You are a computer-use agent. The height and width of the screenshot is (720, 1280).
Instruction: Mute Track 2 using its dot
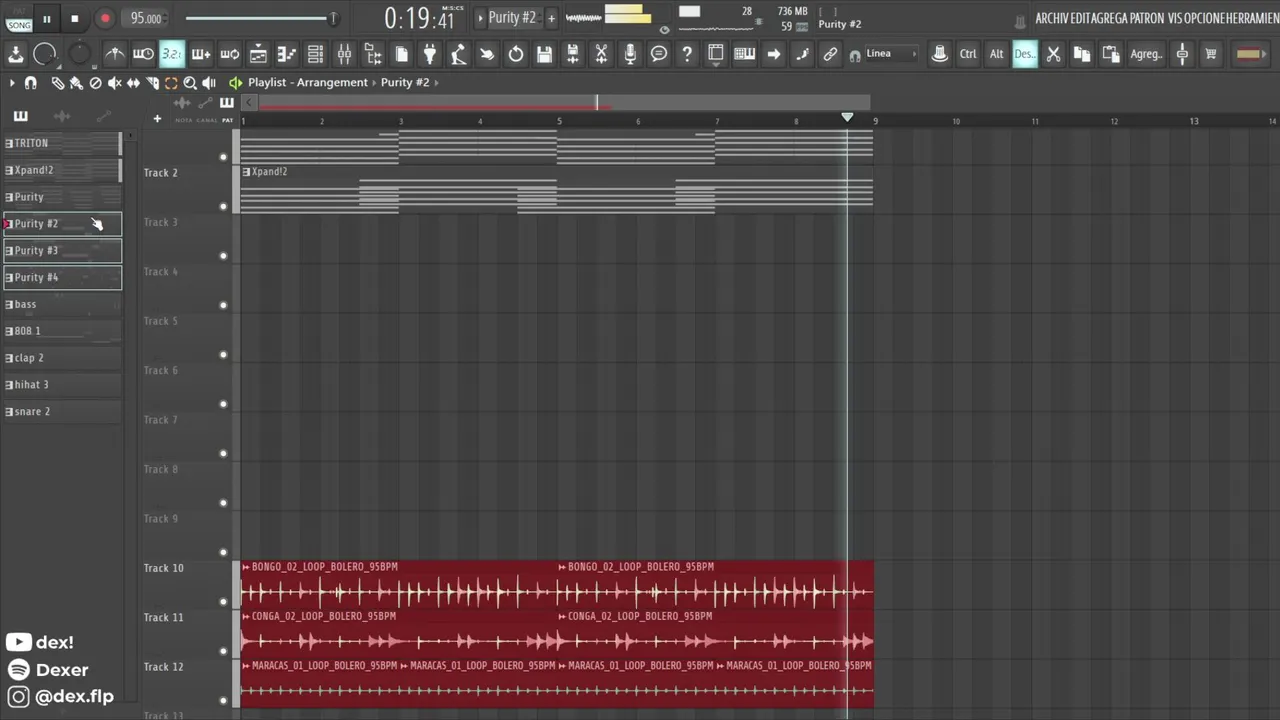[x=223, y=206]
